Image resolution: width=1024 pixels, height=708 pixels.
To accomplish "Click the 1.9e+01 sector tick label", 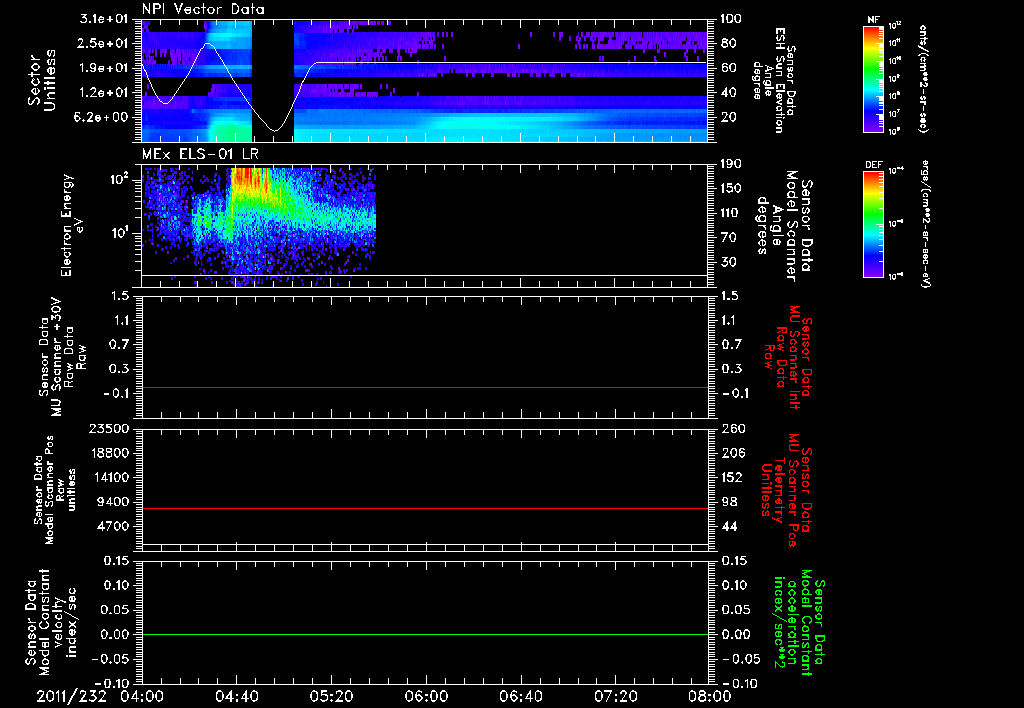I will point(104,68).
